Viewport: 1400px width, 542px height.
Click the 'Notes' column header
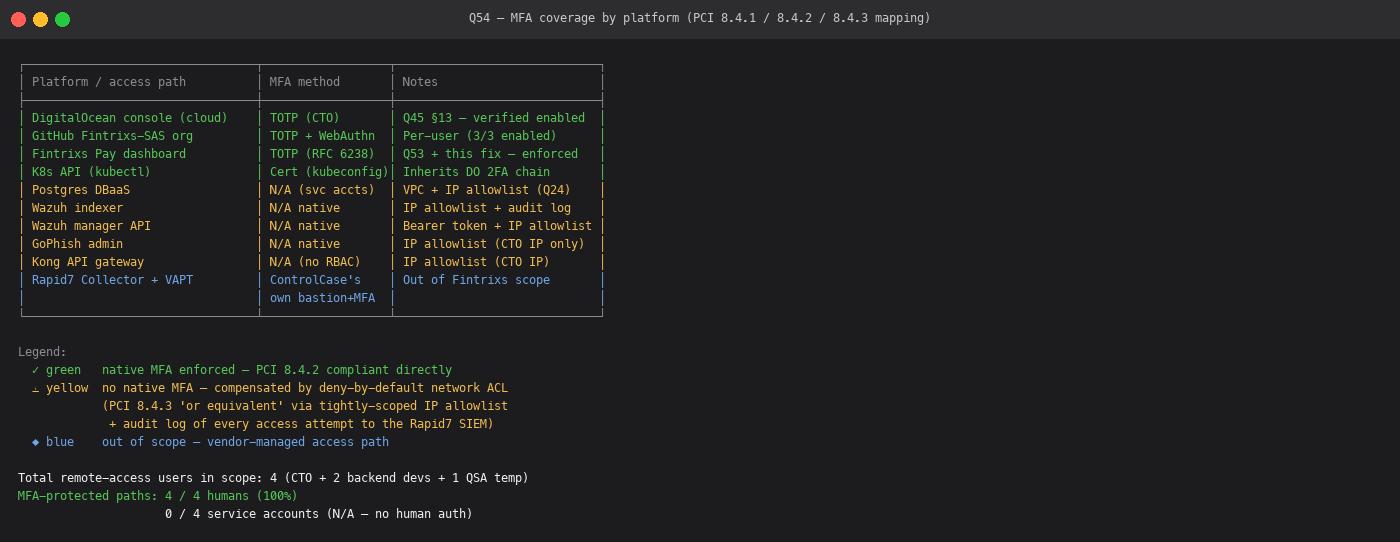tap(420, 82)
